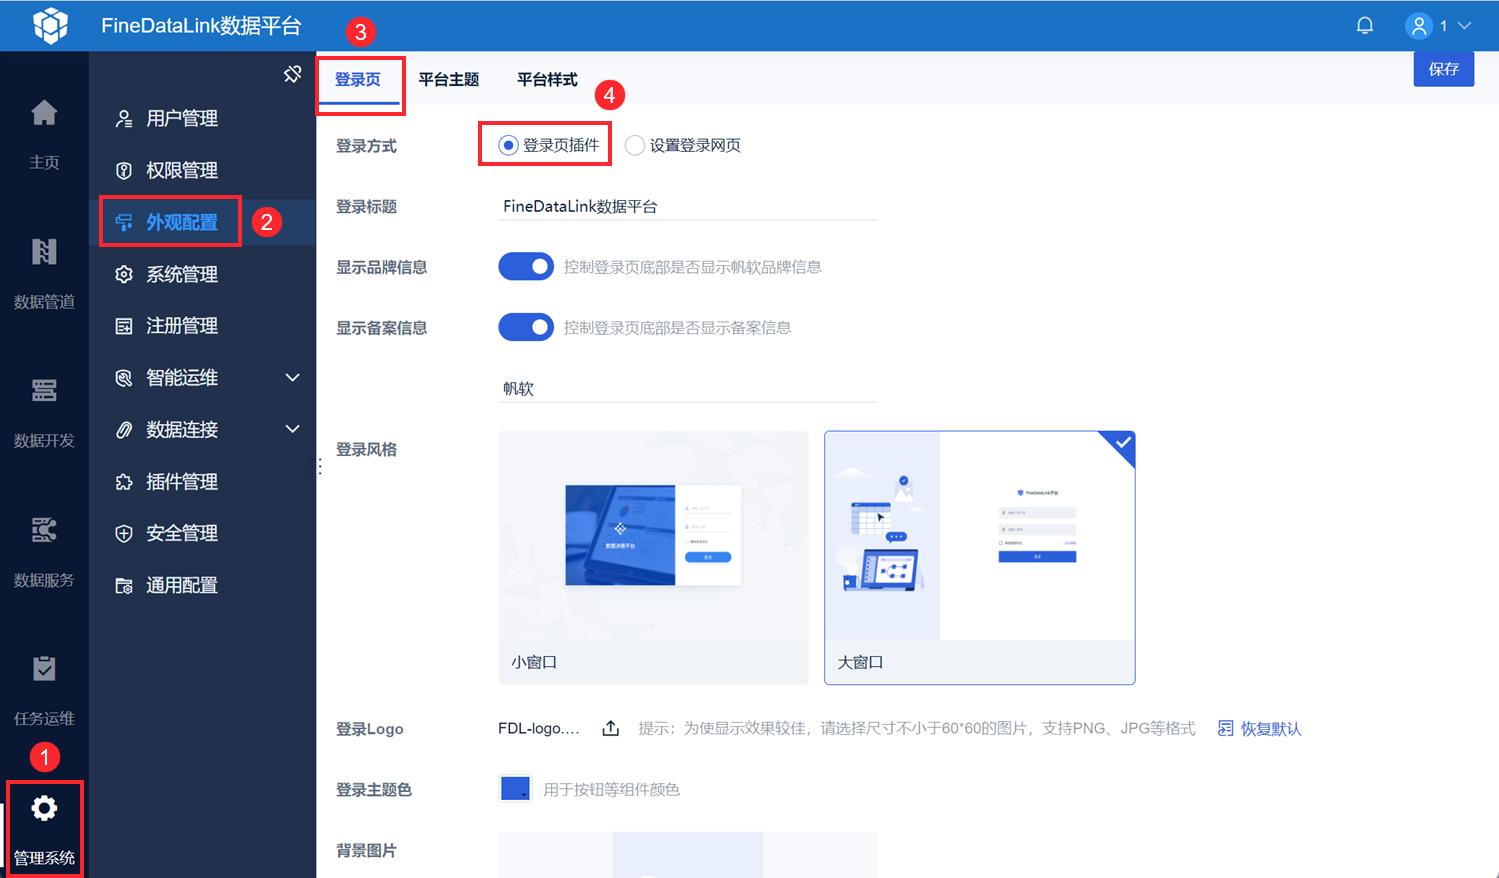Click the 安全管理 shield icon
This screenshot has width=1499, height=878.
pos(124,534)
